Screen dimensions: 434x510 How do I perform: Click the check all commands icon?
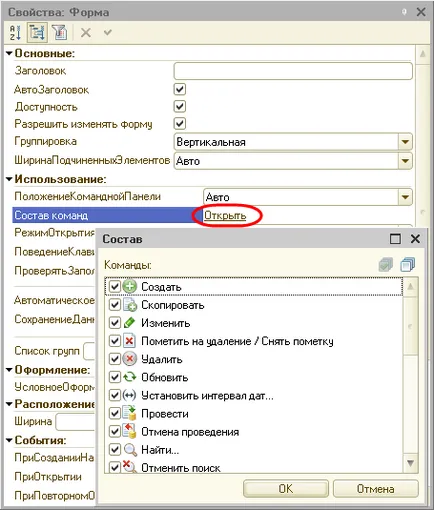[x=386, y=265]
